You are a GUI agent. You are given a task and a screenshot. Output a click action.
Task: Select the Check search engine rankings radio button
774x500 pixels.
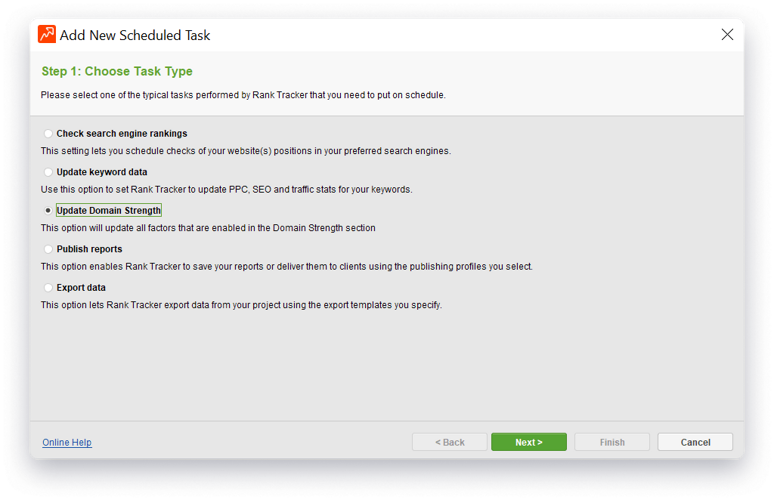pos(48,133)
